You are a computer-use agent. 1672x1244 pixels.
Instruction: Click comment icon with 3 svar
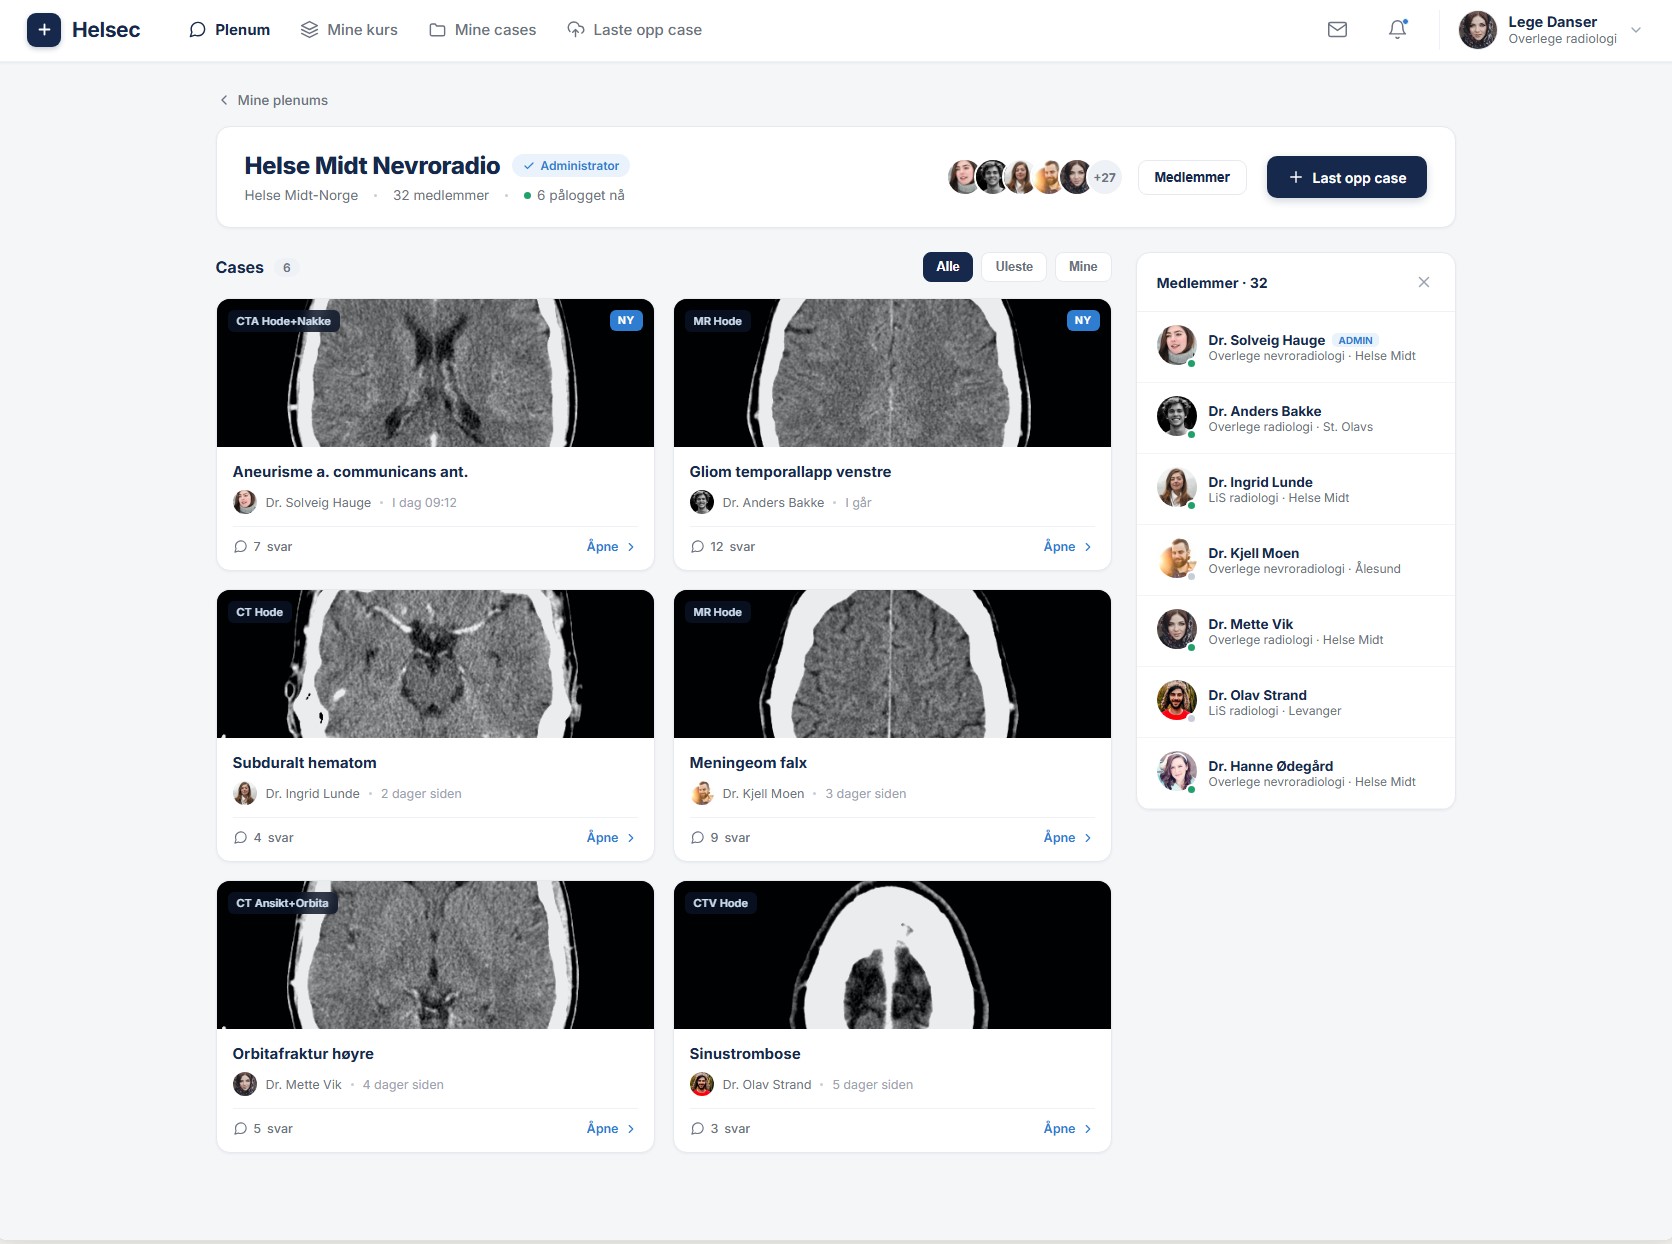[697, 1129]
